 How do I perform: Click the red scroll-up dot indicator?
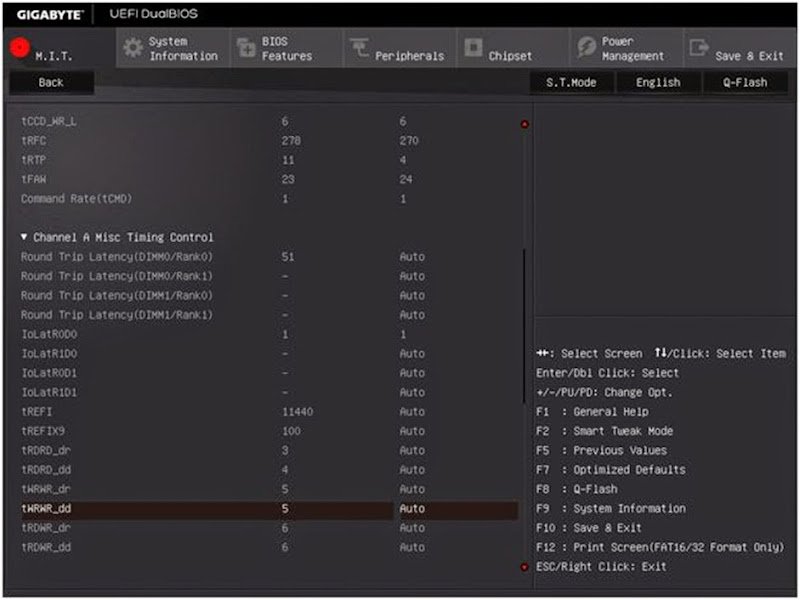pyautogui.click(x=524, y=124)
